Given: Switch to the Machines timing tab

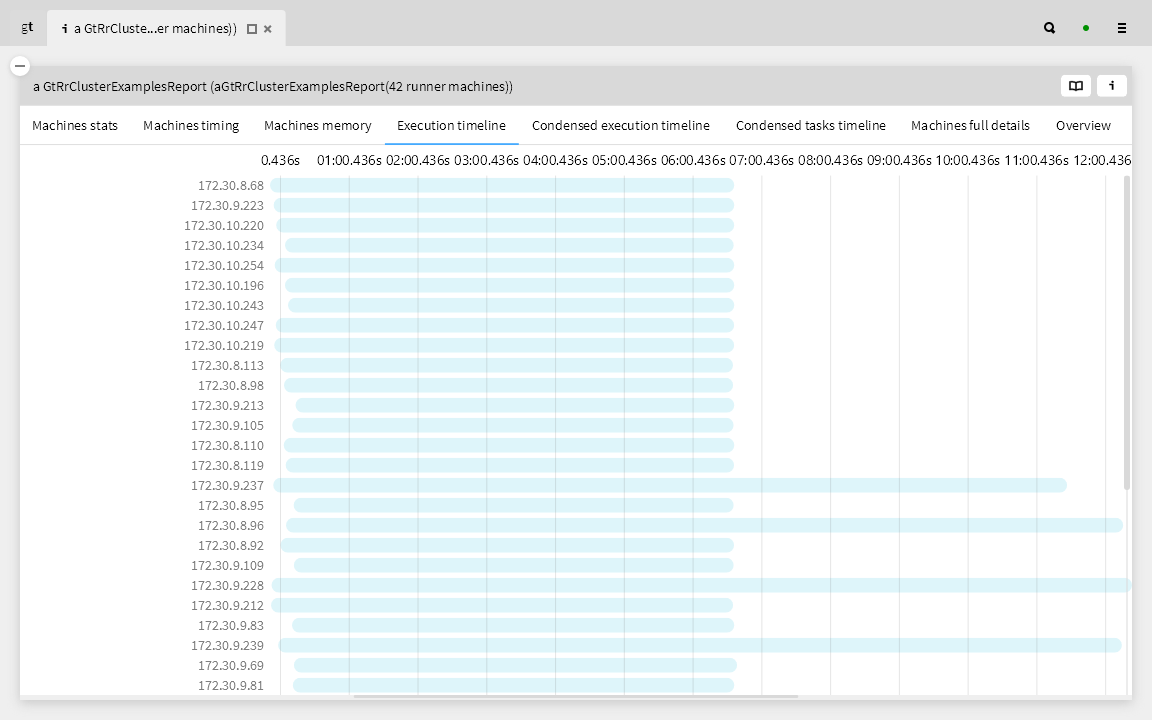Looking at the screenshot, I should 191,126.
